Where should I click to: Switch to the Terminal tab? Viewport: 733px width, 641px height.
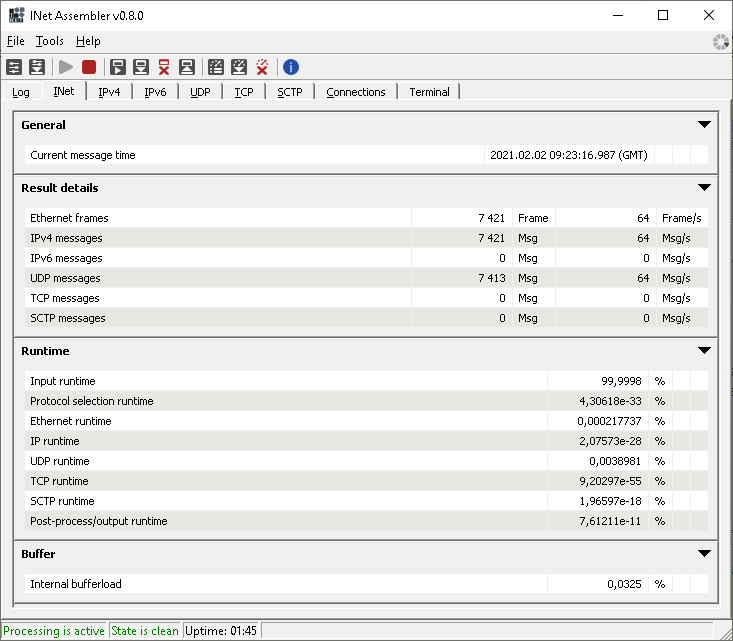point(429,92)
